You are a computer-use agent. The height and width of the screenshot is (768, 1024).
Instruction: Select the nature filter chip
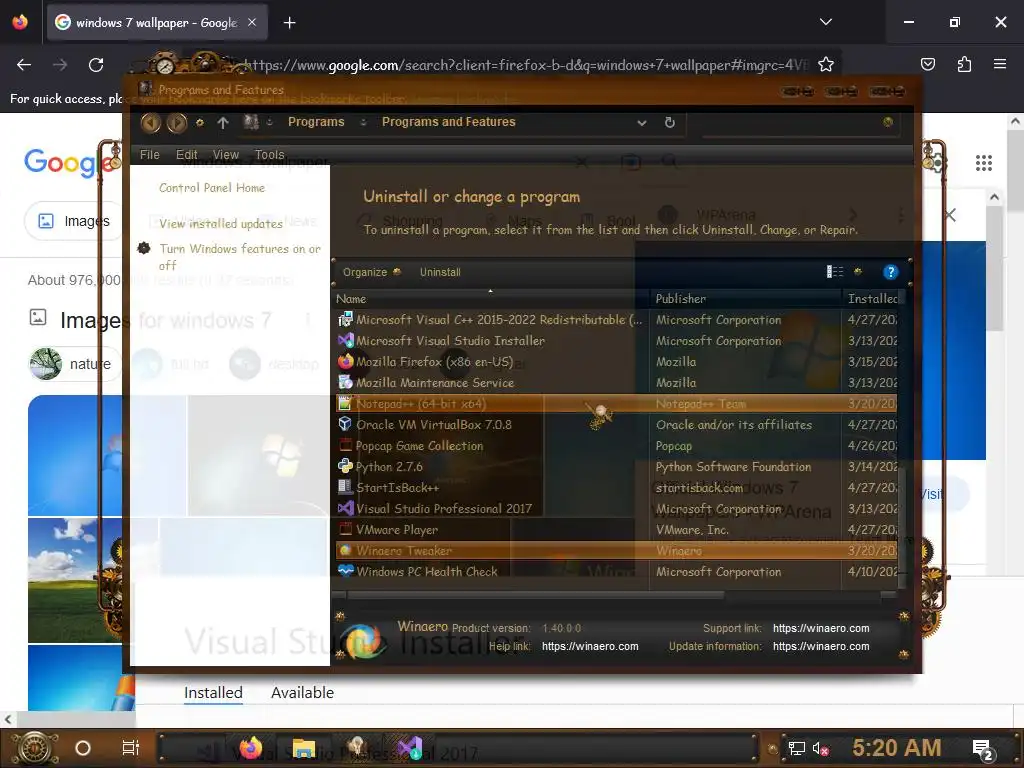pos(73,364)
